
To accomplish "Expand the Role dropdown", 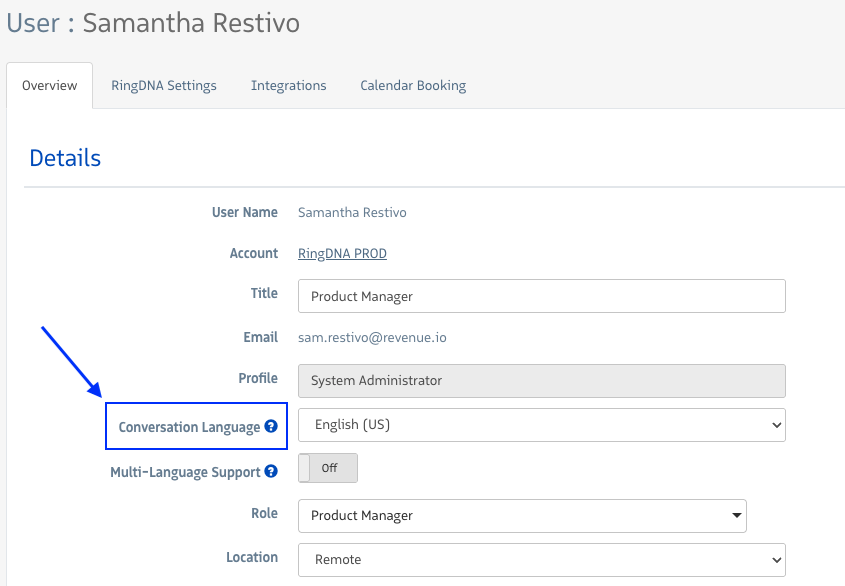I will (x=522, y=516).
